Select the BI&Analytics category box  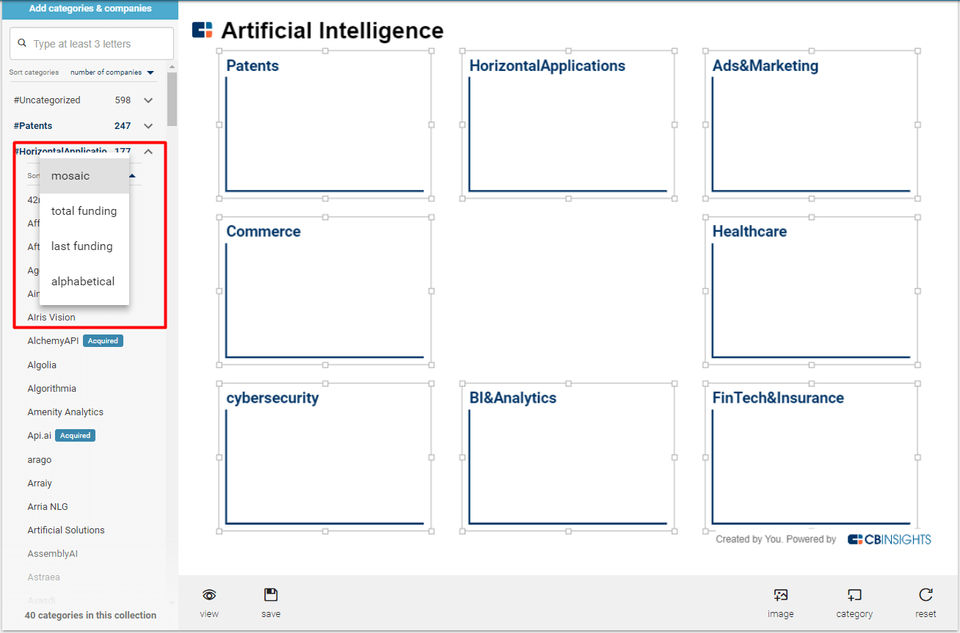pyautogui.click(x=568, y=457)
